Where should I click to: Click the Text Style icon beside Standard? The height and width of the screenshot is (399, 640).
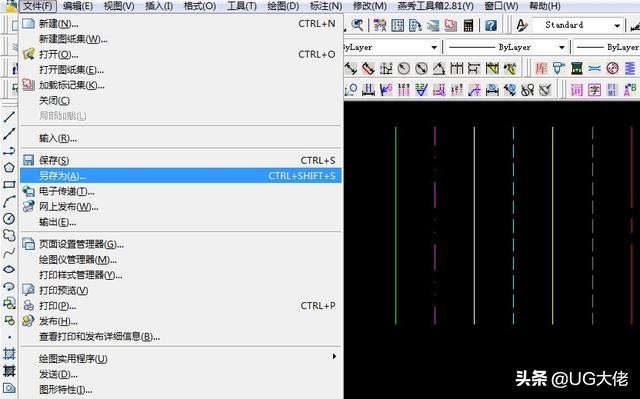click(522, 25)
